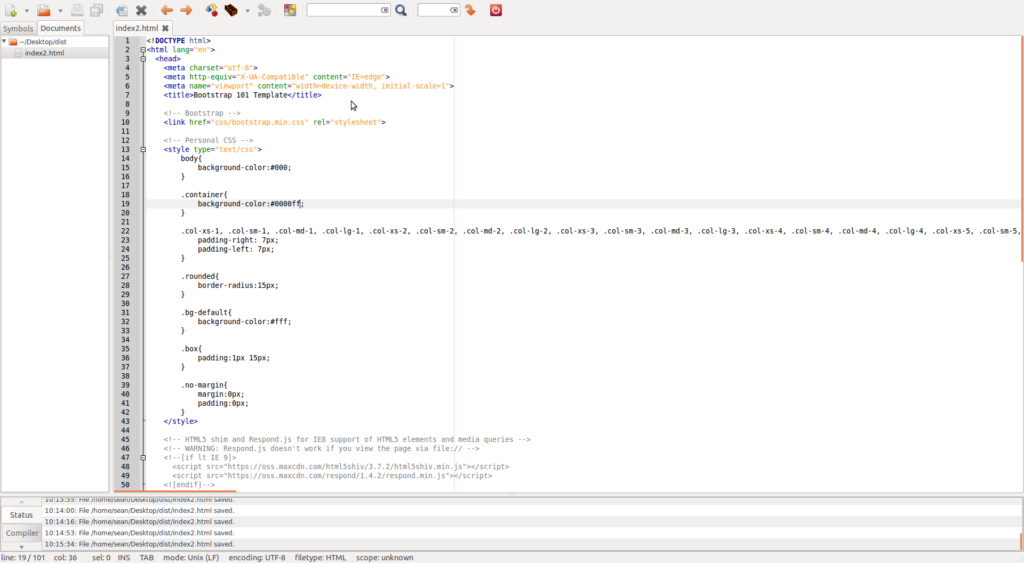Image resolution: width=1024 pixels, height=563 pixels.
Task: Click line number 22 in the margin
Action: coord(125,231)
